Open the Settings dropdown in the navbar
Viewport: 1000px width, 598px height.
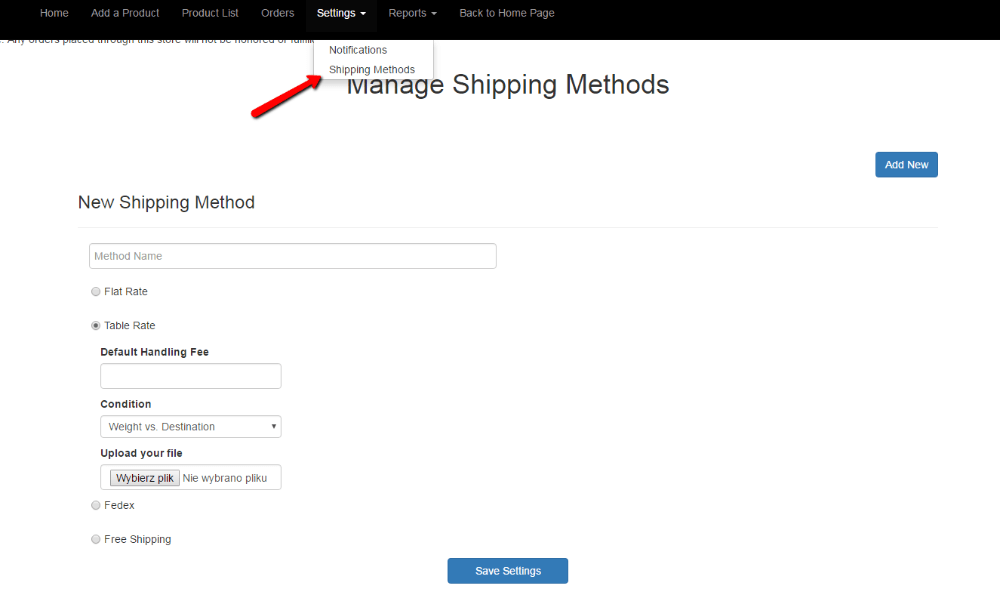pyautogui.click(x=341, y=13)
